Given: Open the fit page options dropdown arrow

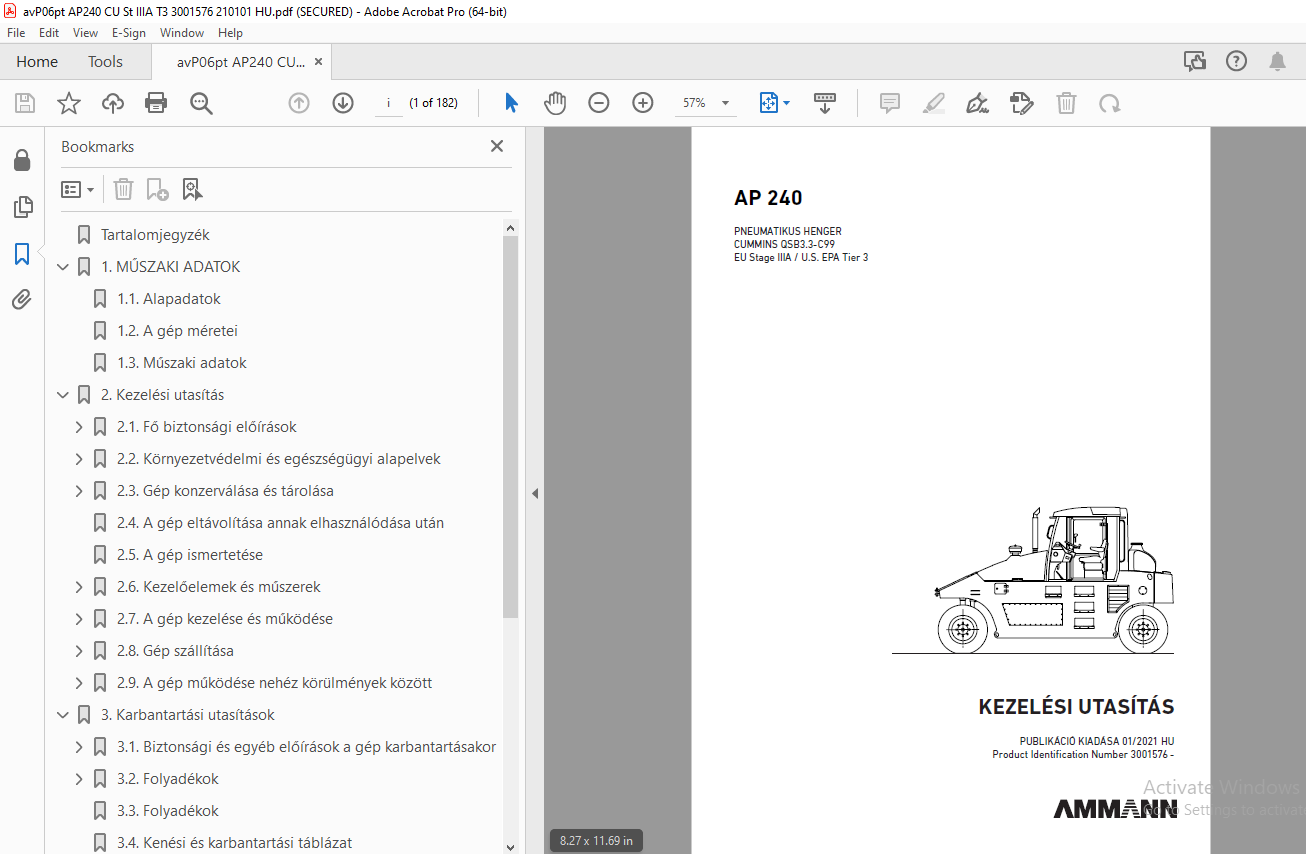Looking at the screenshot, I should coord(787,103).
